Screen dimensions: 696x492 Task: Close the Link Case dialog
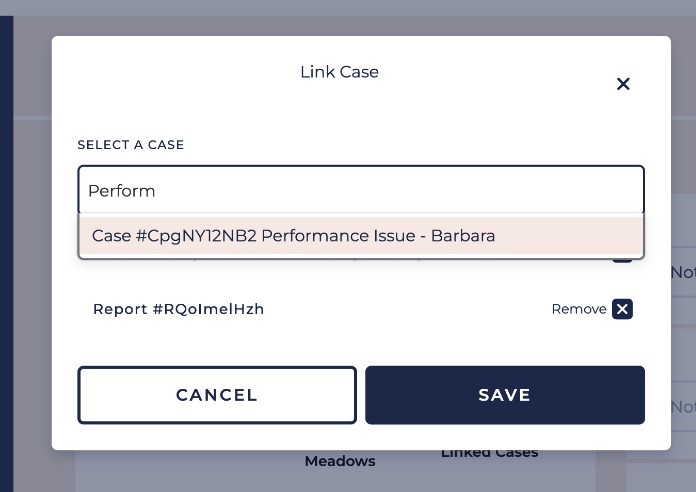[623, 84]
